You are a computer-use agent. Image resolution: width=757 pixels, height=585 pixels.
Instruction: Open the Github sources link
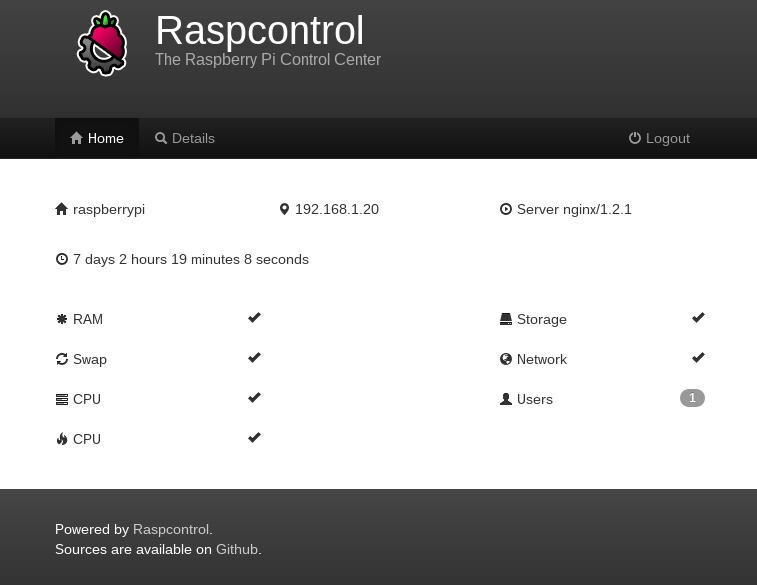(x=237, y=549)
